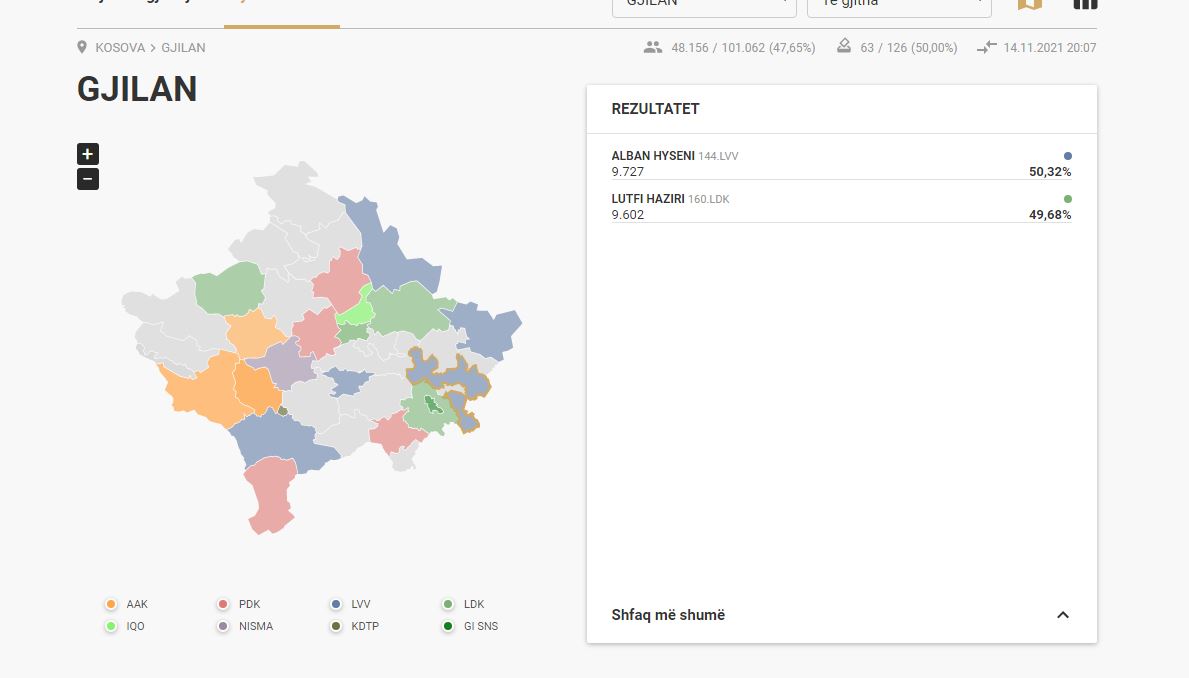Open the Të gjitha filter dropdown

coord(899,6)
